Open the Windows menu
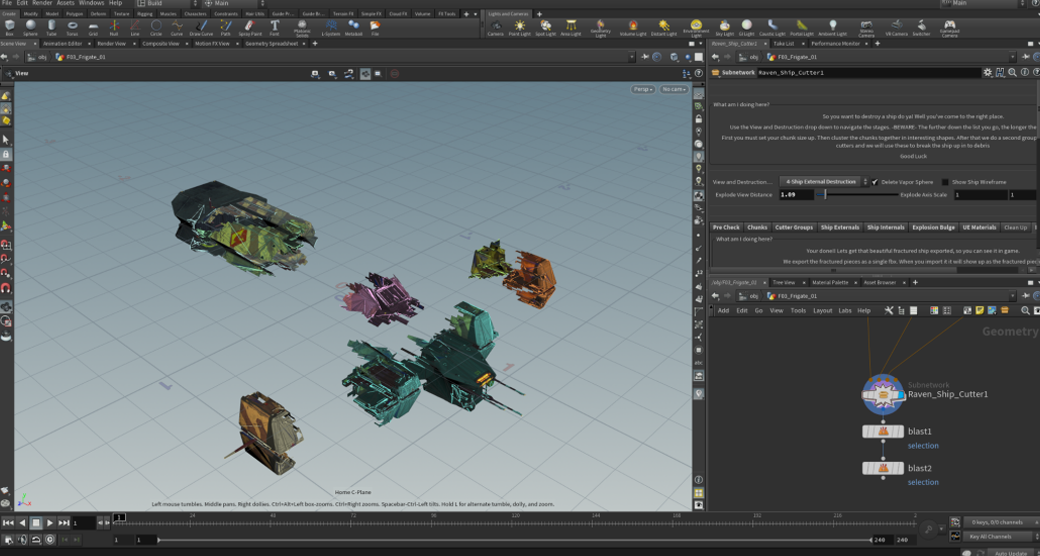This screenshot has width=1040, height=556. tap(92, 3)
